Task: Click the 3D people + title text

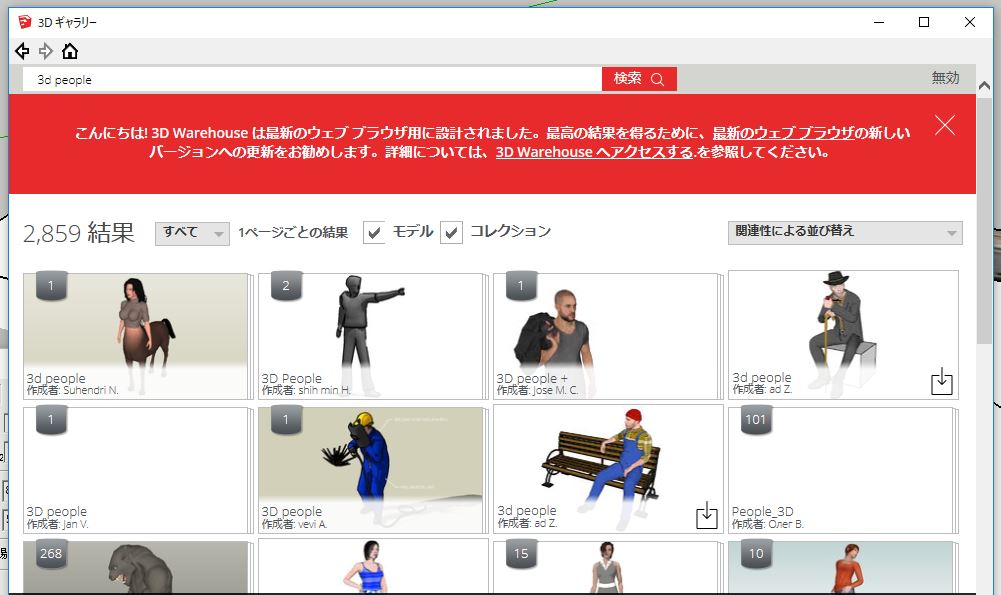Action: (x=532, y=378)
